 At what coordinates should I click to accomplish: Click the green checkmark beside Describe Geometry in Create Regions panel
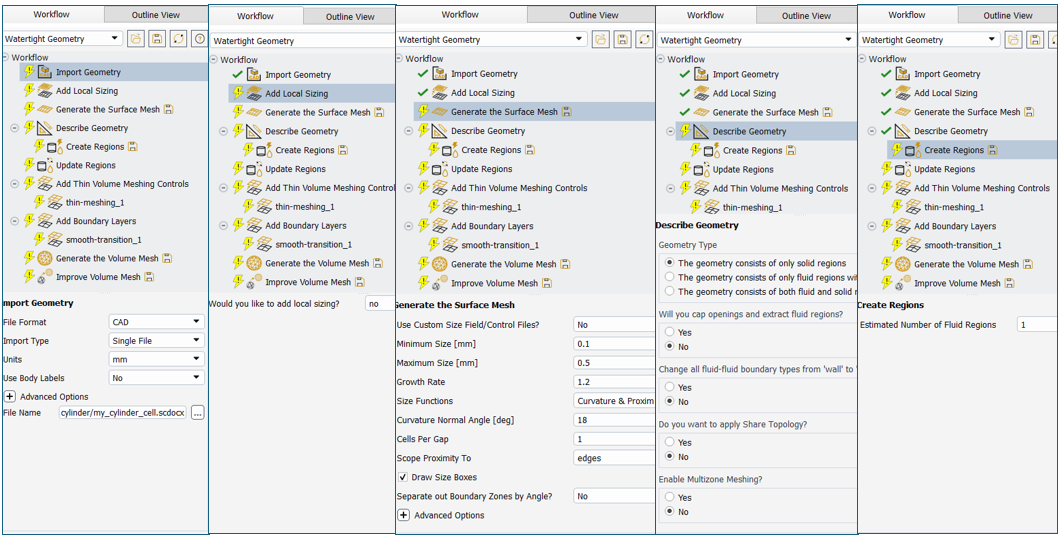(886, 131)
